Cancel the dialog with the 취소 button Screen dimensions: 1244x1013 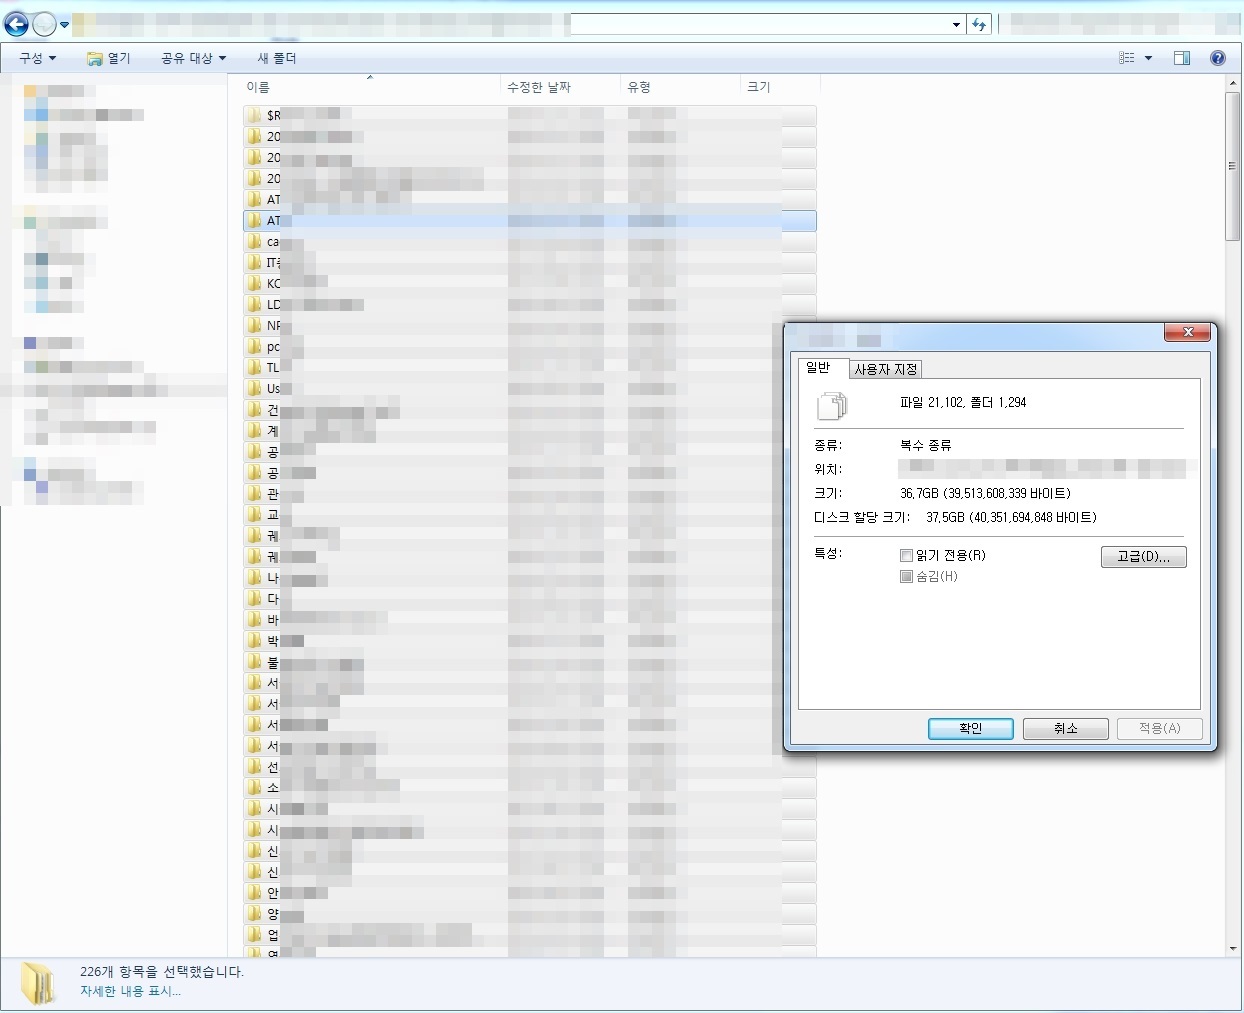tap(1066, 728)
